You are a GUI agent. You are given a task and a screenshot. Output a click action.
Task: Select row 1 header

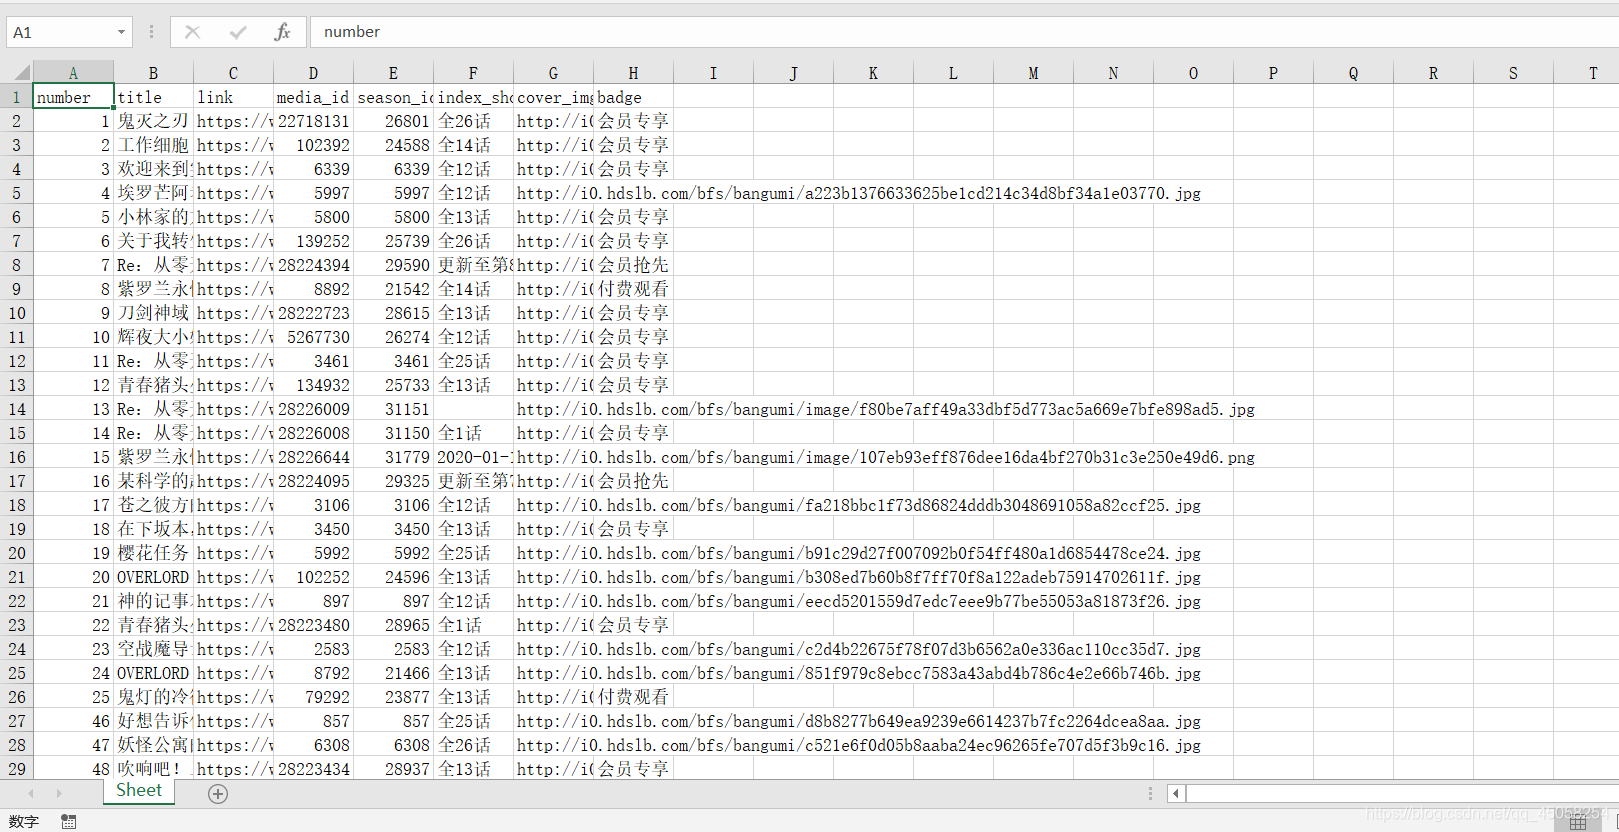click(x=16, y=97)
